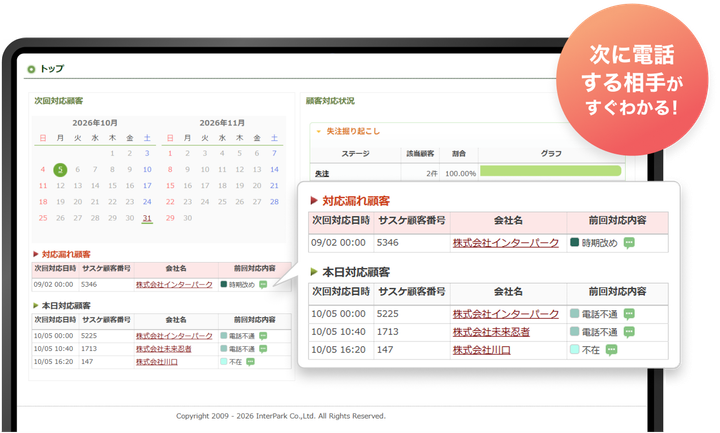Open comment bubble for 5225 row in enlarged callout

[x=629, y=314]
